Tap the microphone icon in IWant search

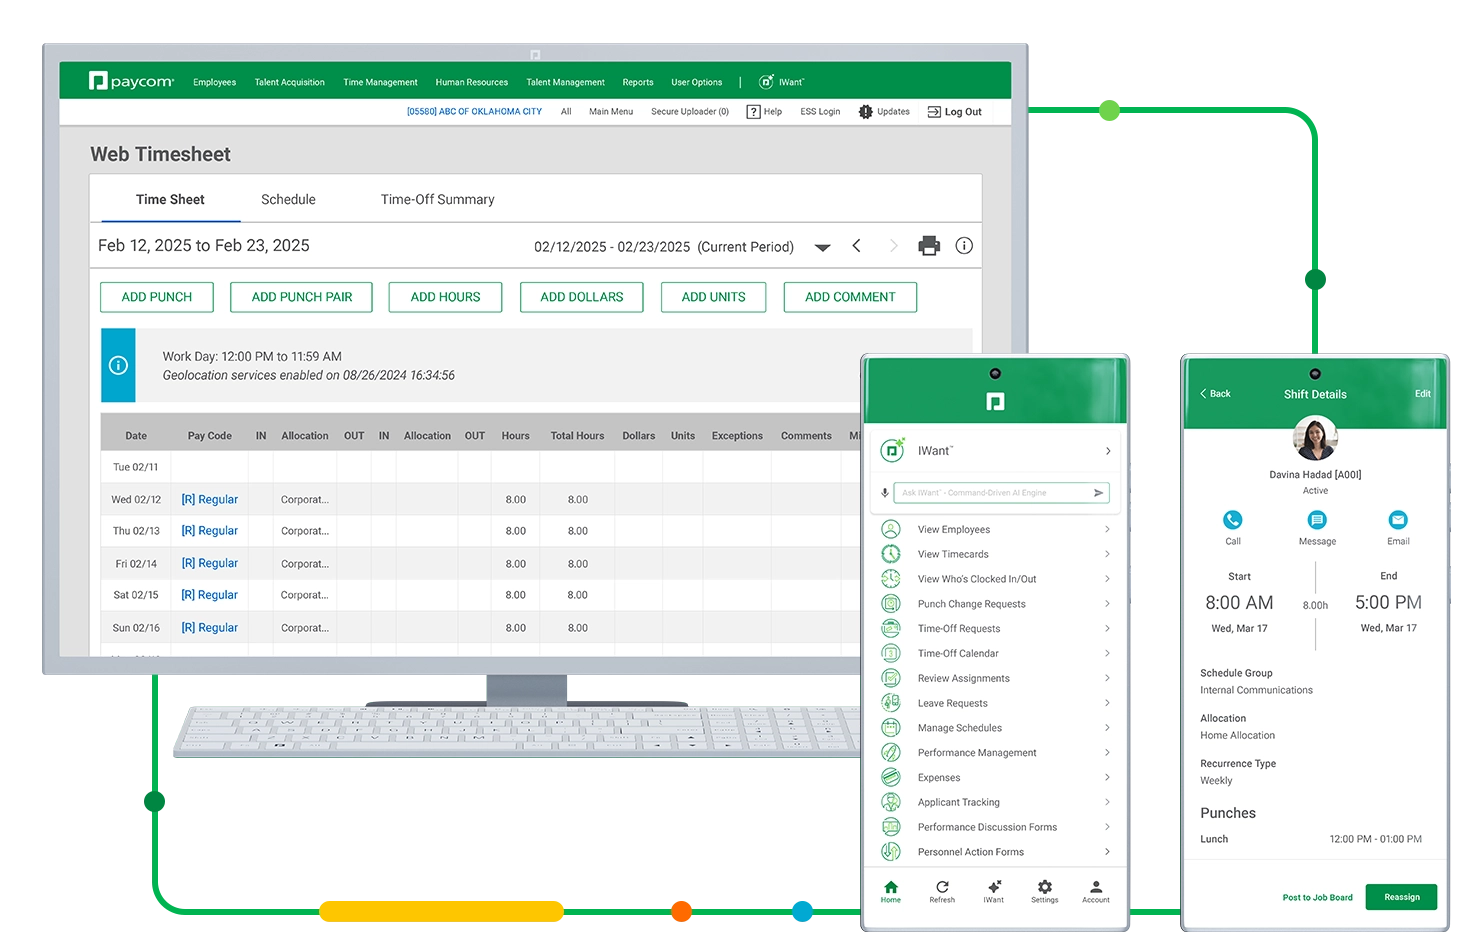885,493
